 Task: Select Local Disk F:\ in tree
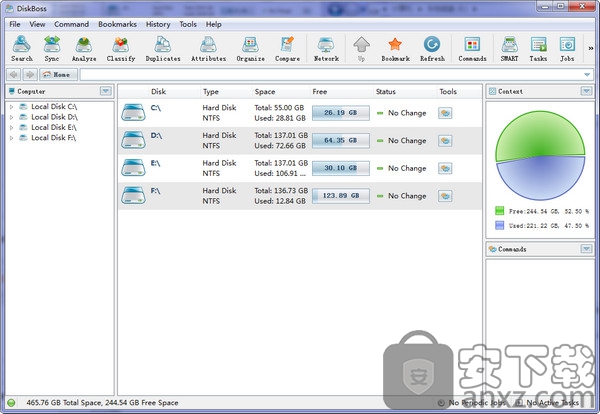pos(54,138)
